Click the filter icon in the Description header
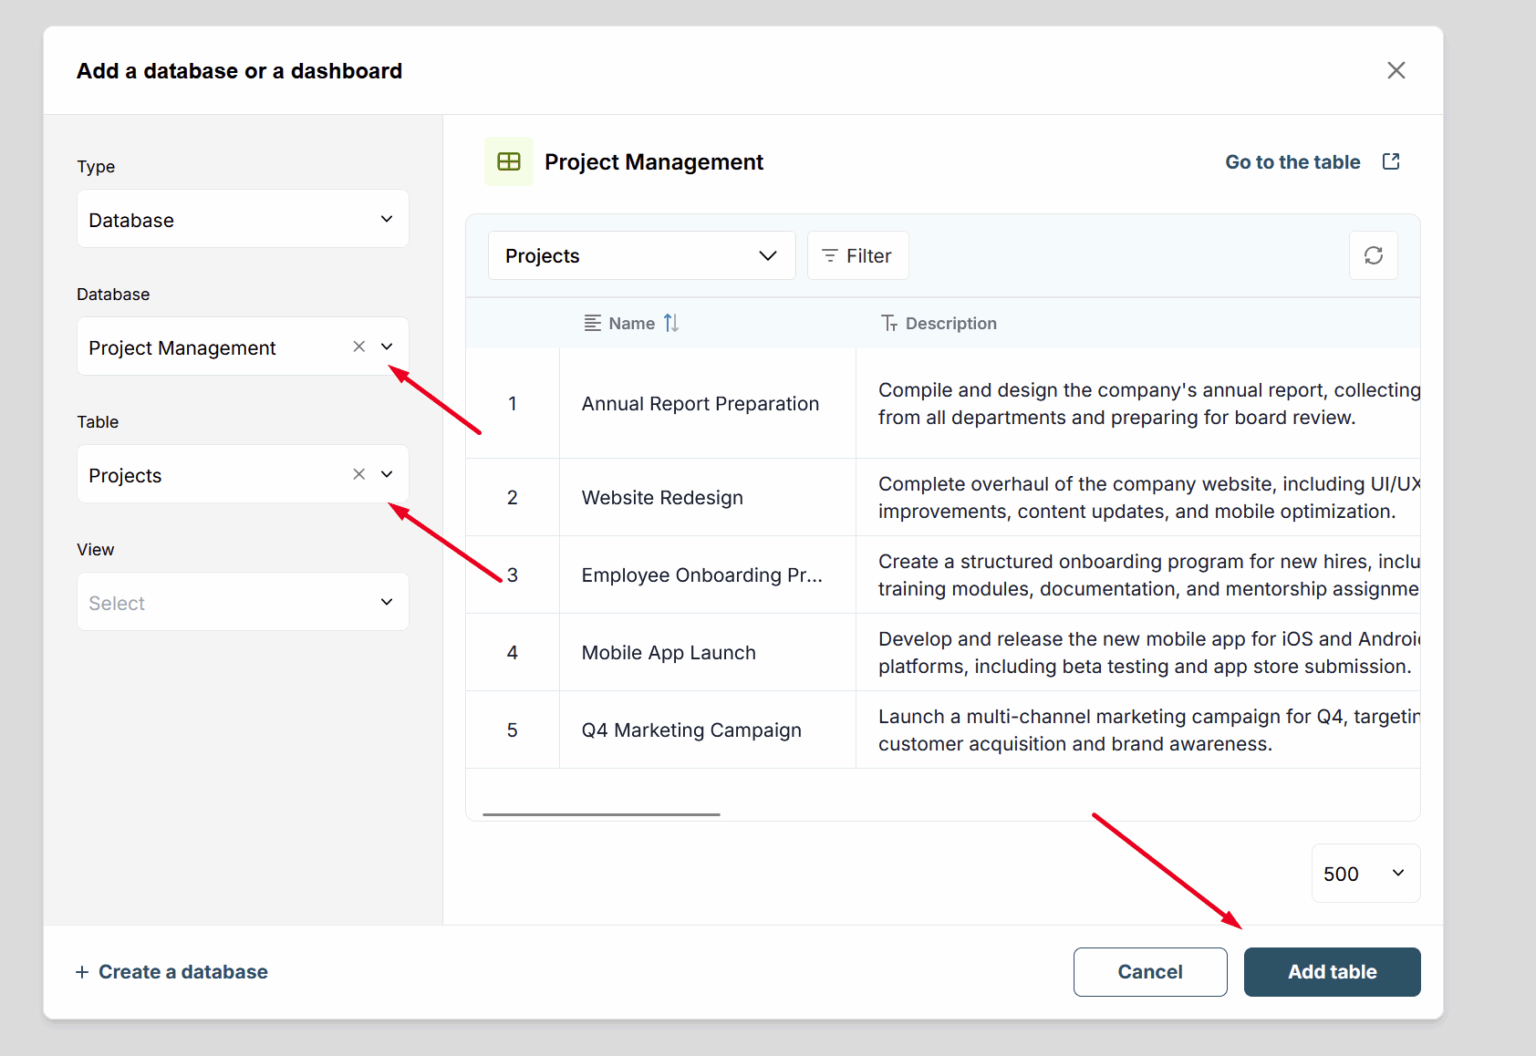 (888, 322)
